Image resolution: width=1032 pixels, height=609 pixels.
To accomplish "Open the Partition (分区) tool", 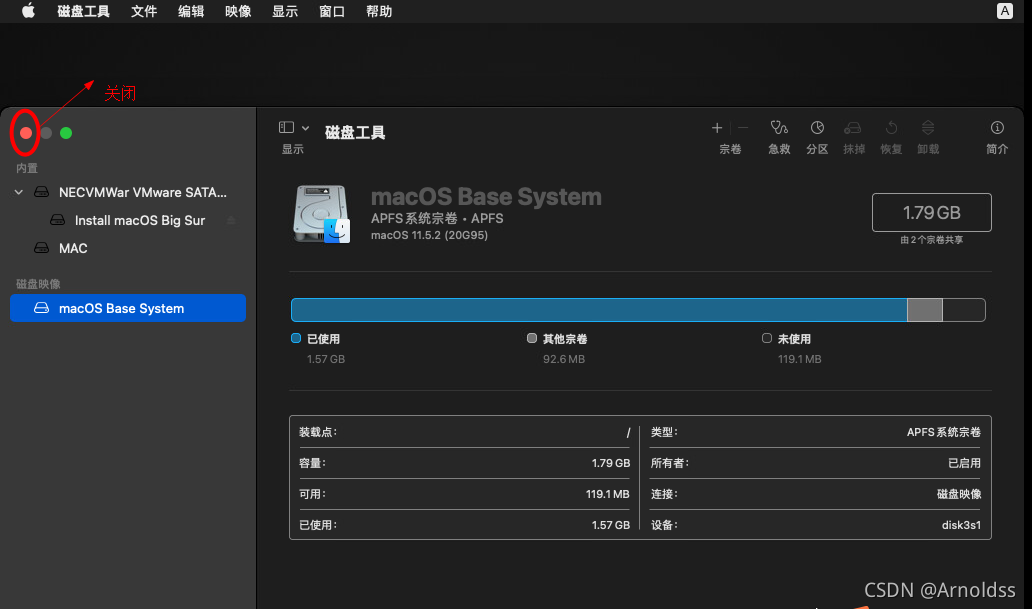I will 817,137.
